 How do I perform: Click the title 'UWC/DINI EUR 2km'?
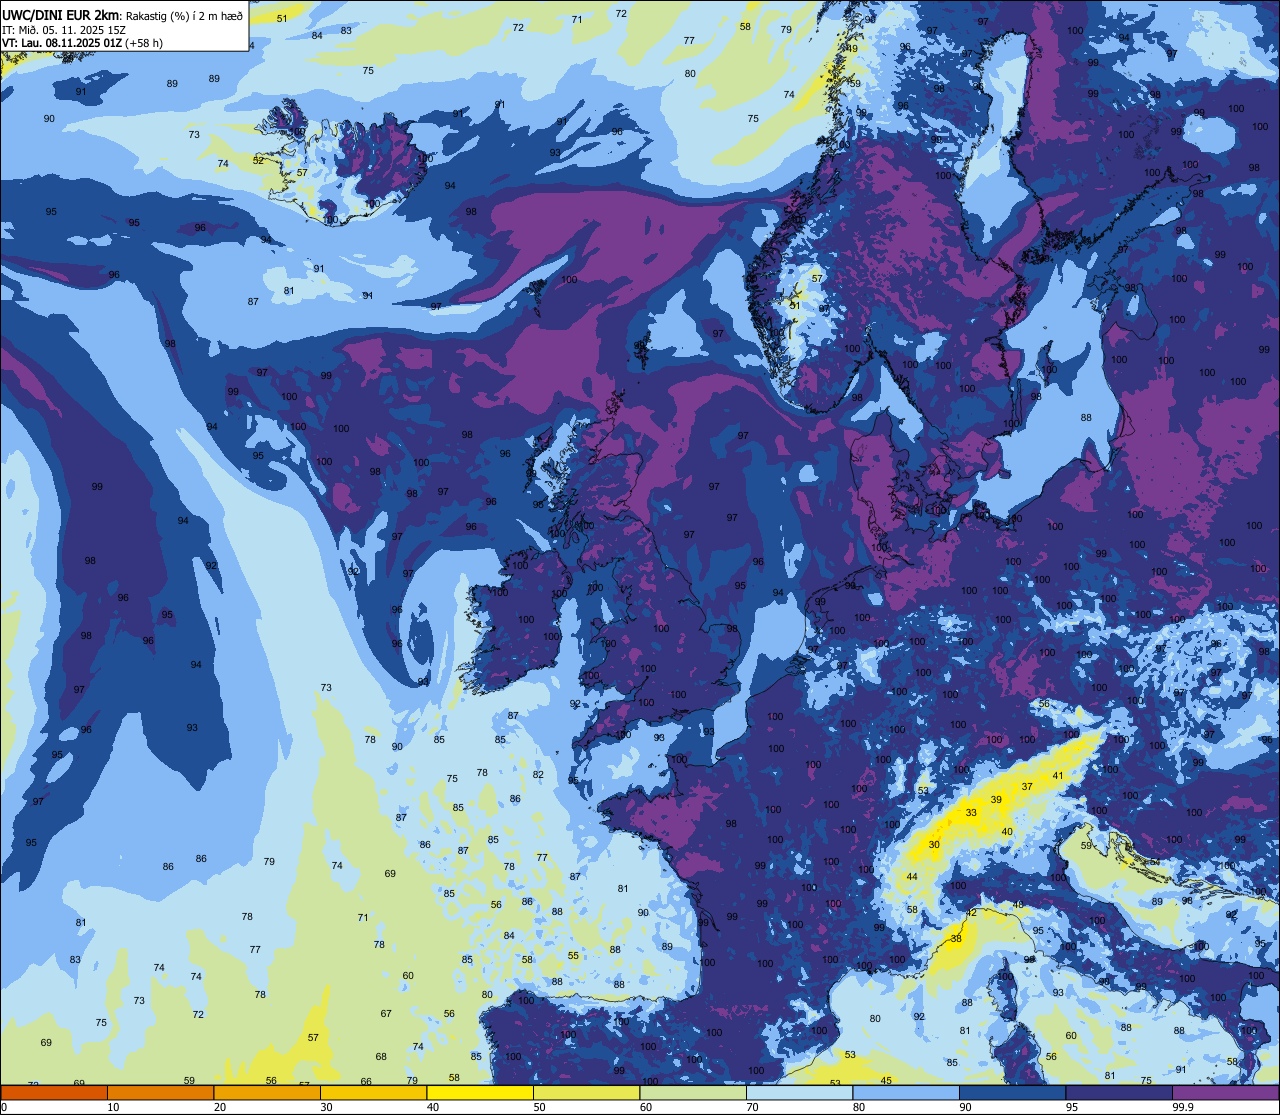tap(60, 14)
